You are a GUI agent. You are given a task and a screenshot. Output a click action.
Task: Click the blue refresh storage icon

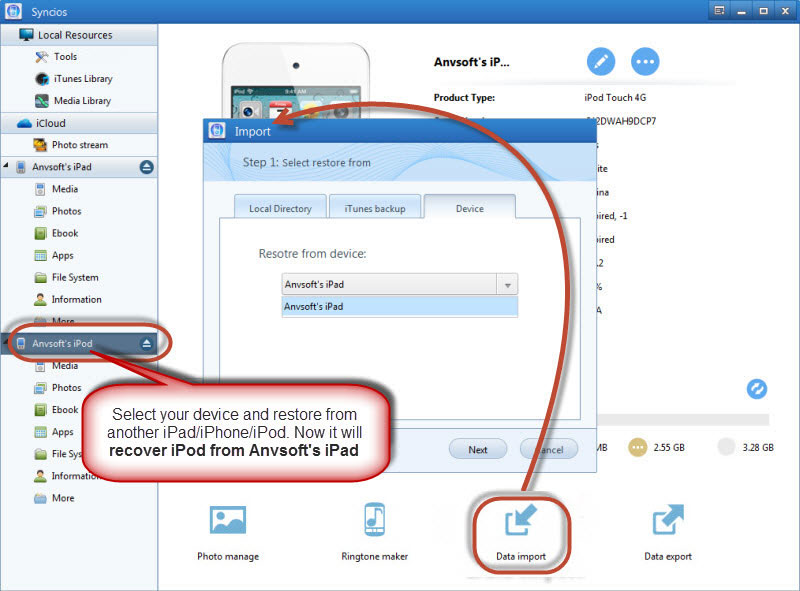tap(757, 389)
